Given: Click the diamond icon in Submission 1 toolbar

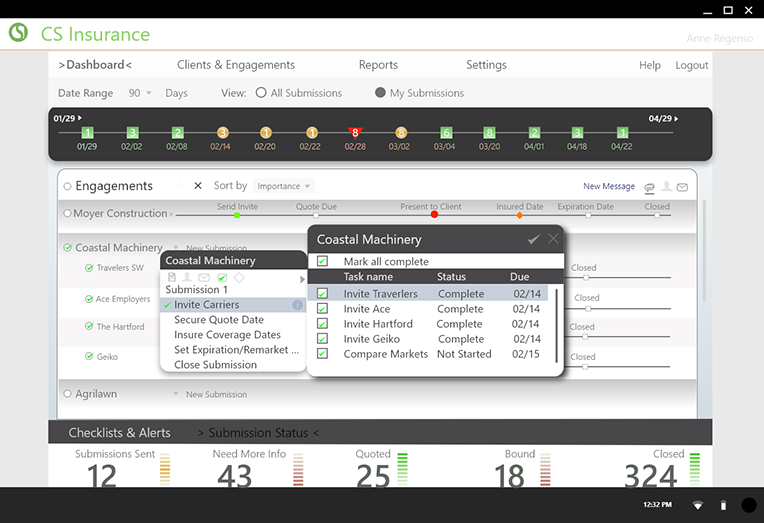Looking at the screenshot, I should (x=238, y=277).
